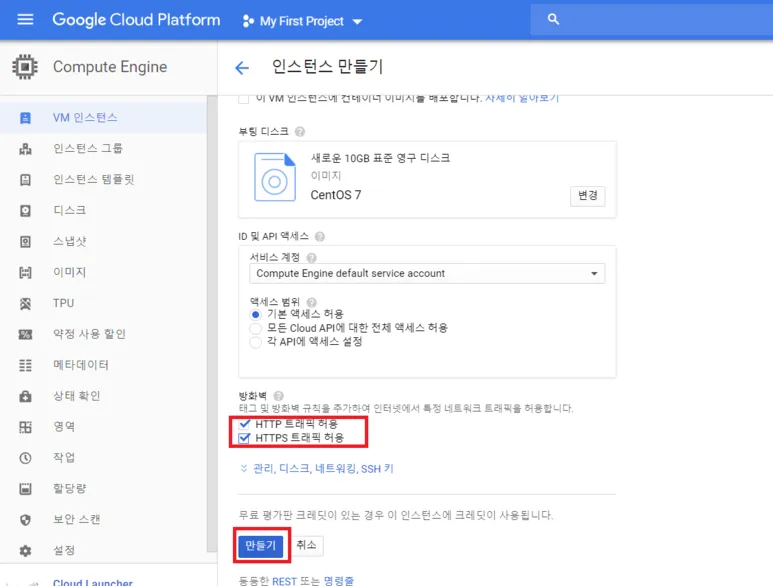Click the 작업 clock icon
Screen dimensions: 773x586
25,458
